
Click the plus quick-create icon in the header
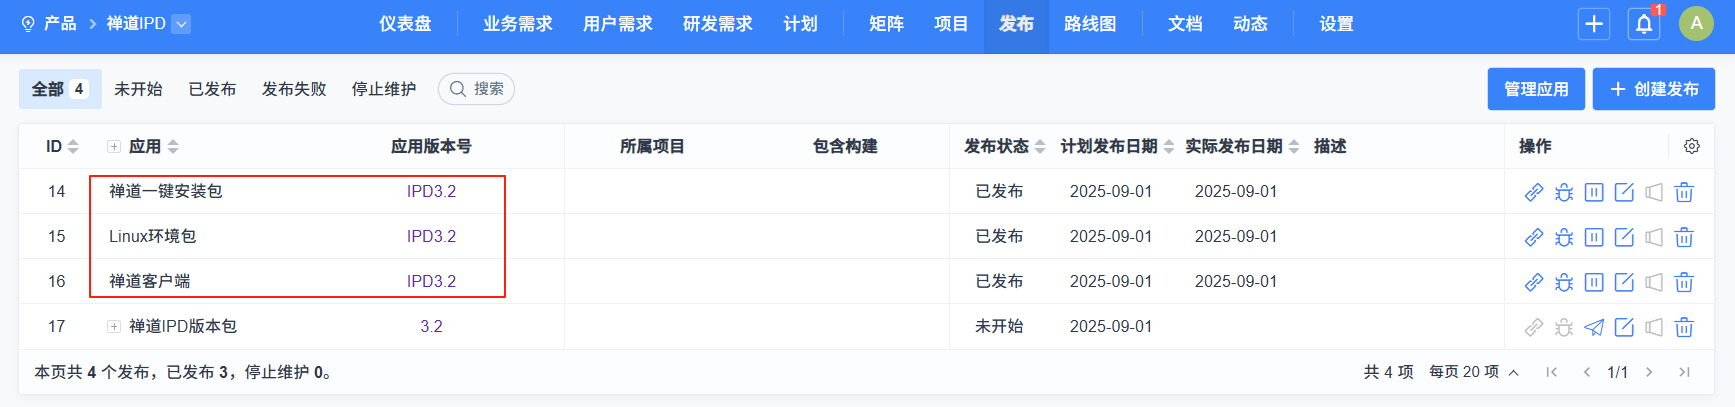(1594, 24)
